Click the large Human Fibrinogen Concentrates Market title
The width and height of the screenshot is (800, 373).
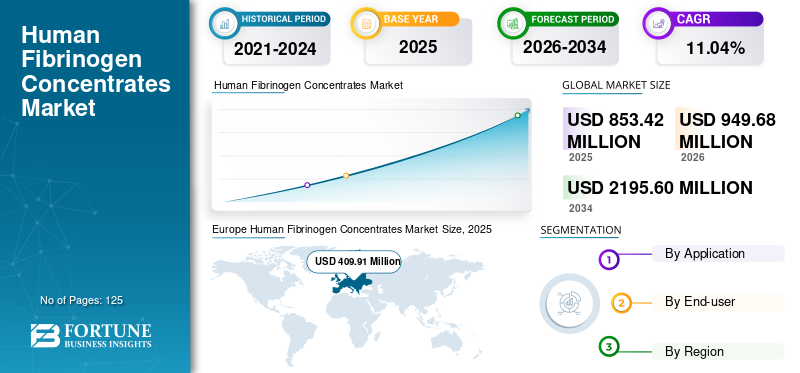pos(96,71)
